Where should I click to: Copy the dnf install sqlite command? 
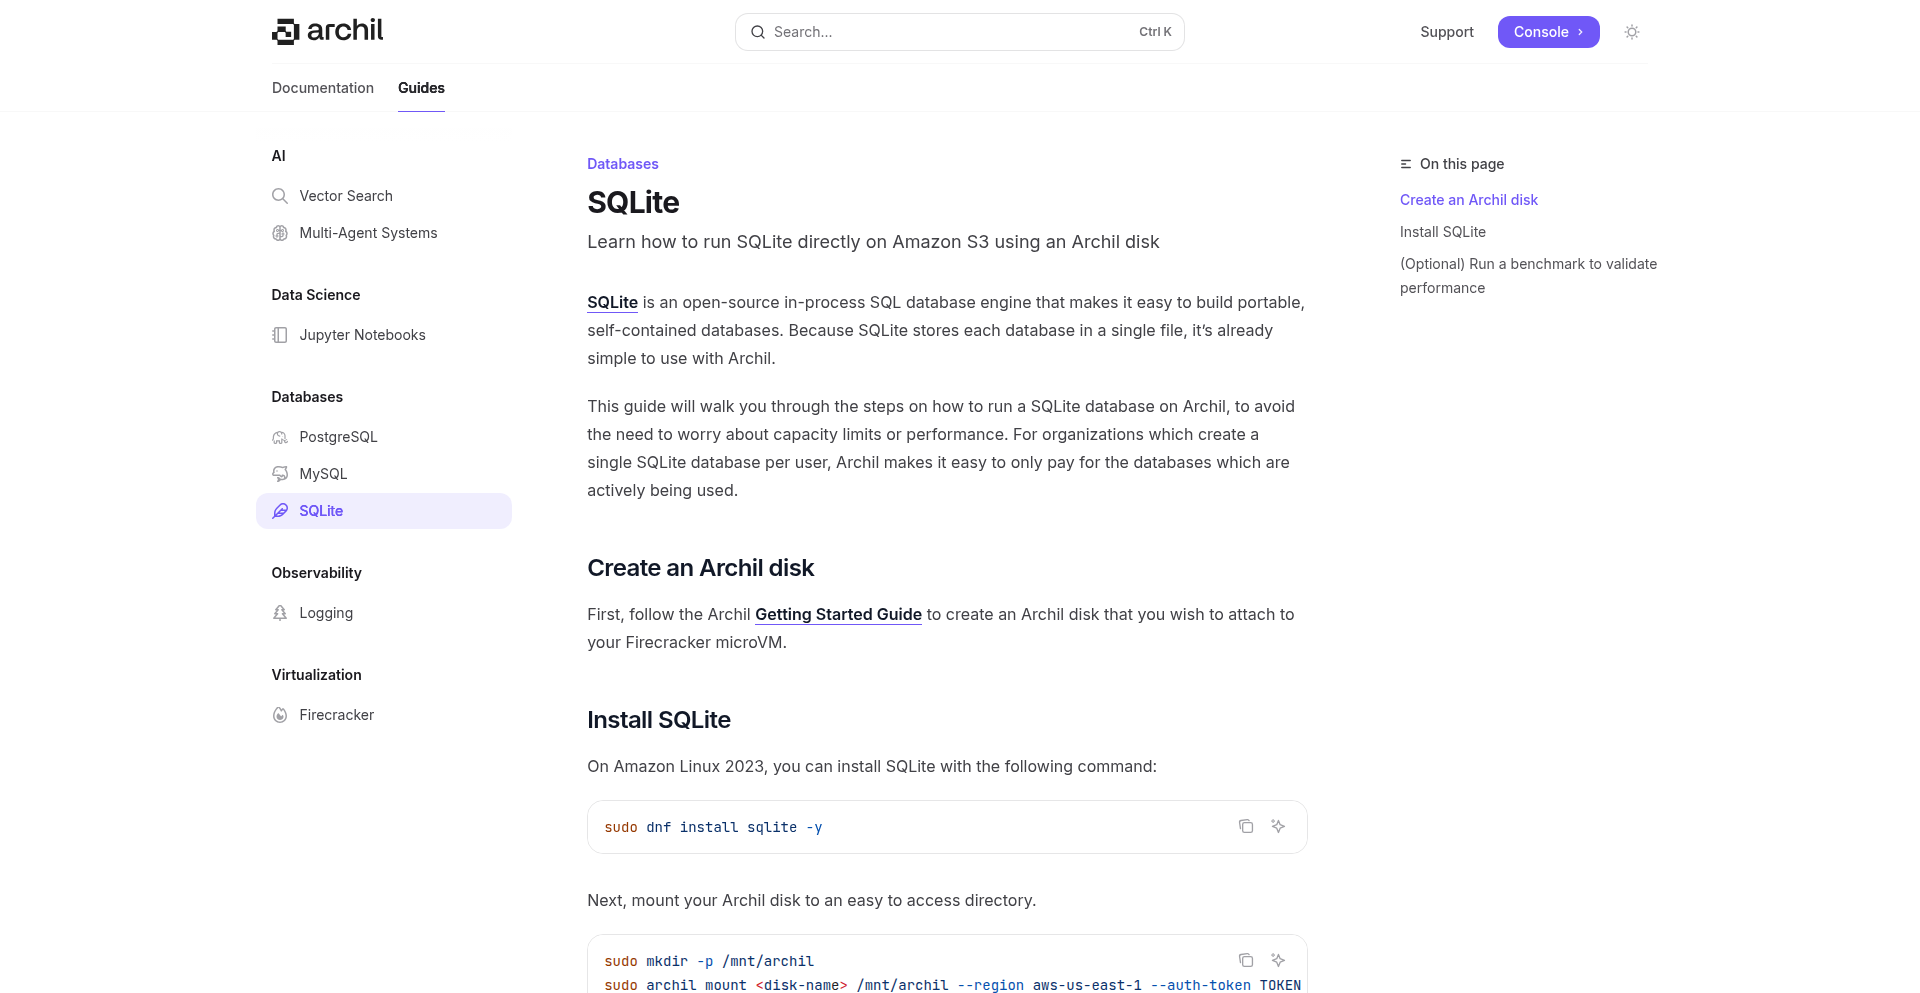pyautogui.click(x=1246, y=826)
